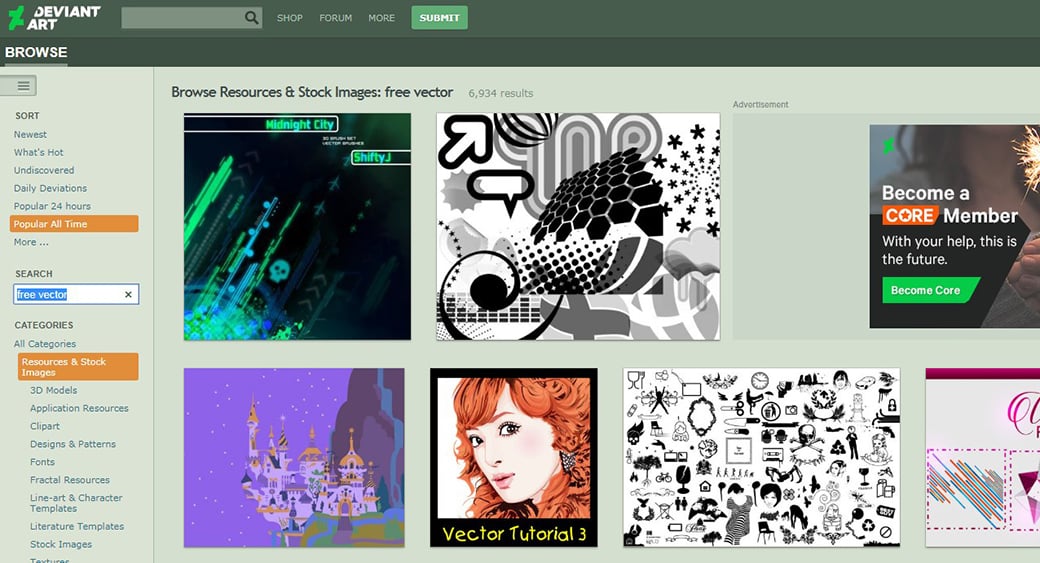Open the Forum menu item
This screenshot has height=563, width=1040.
[x=335, y=18]
